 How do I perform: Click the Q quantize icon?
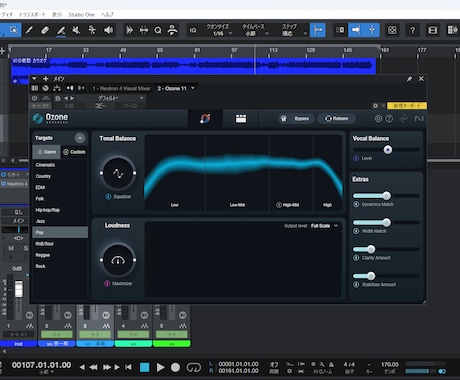(x=158, y=30)
